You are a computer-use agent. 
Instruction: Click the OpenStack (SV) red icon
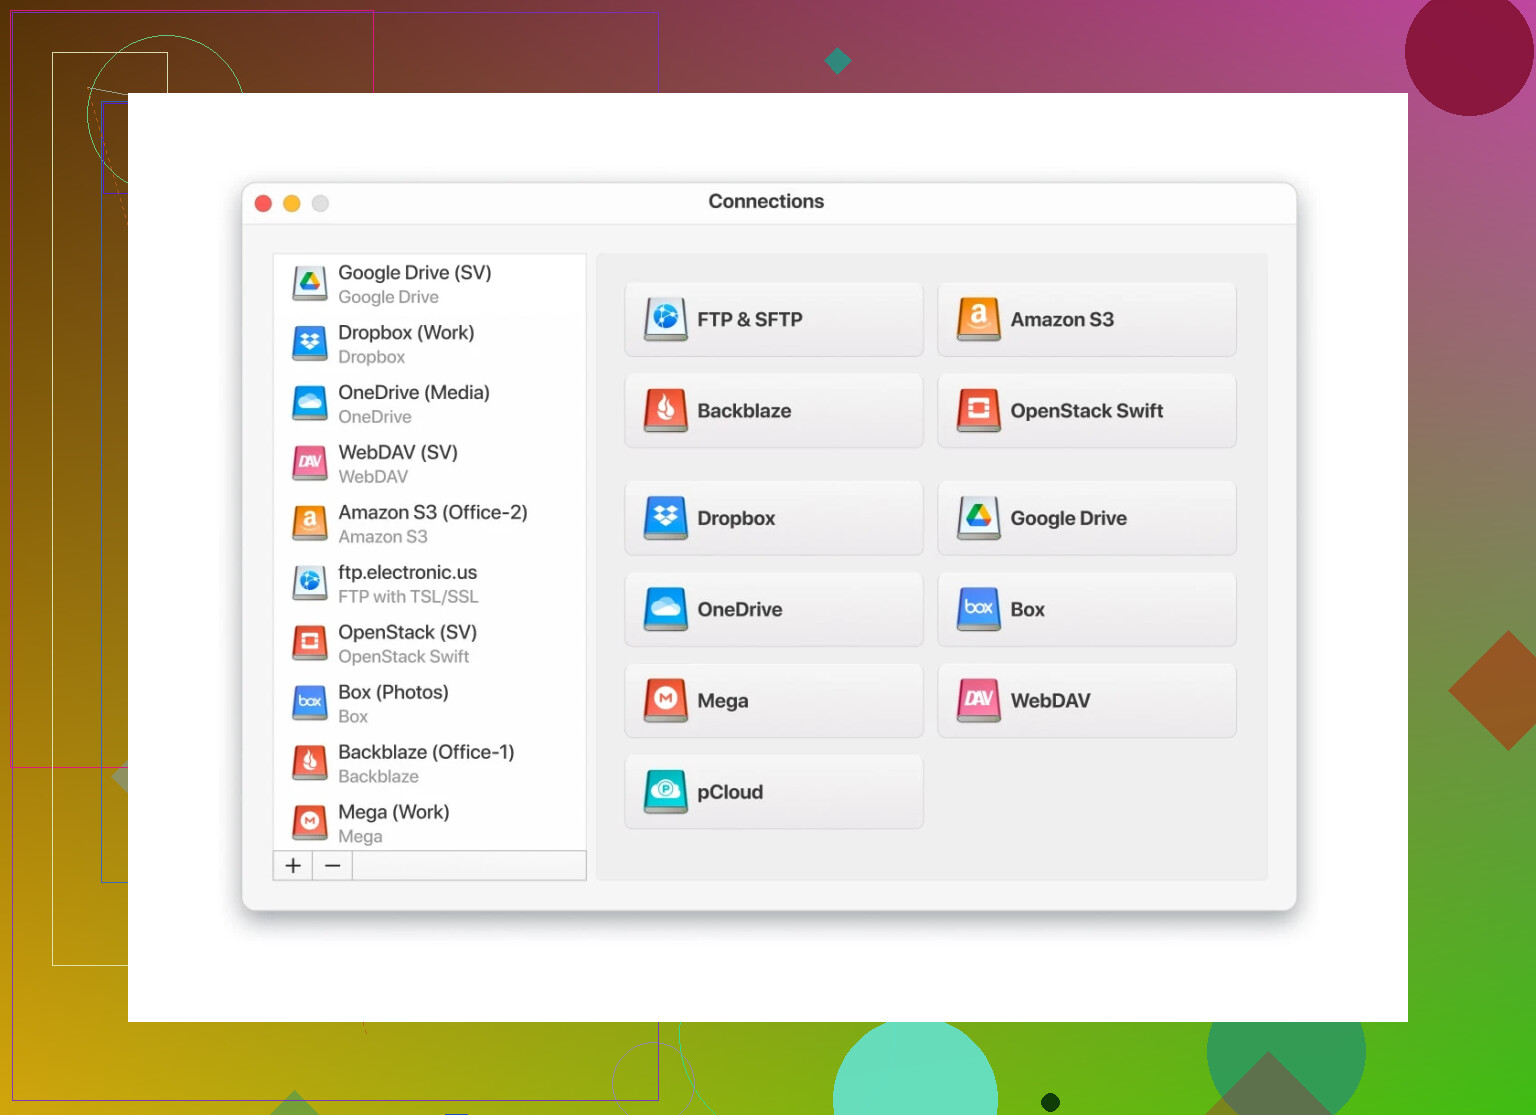coord(310,644)
